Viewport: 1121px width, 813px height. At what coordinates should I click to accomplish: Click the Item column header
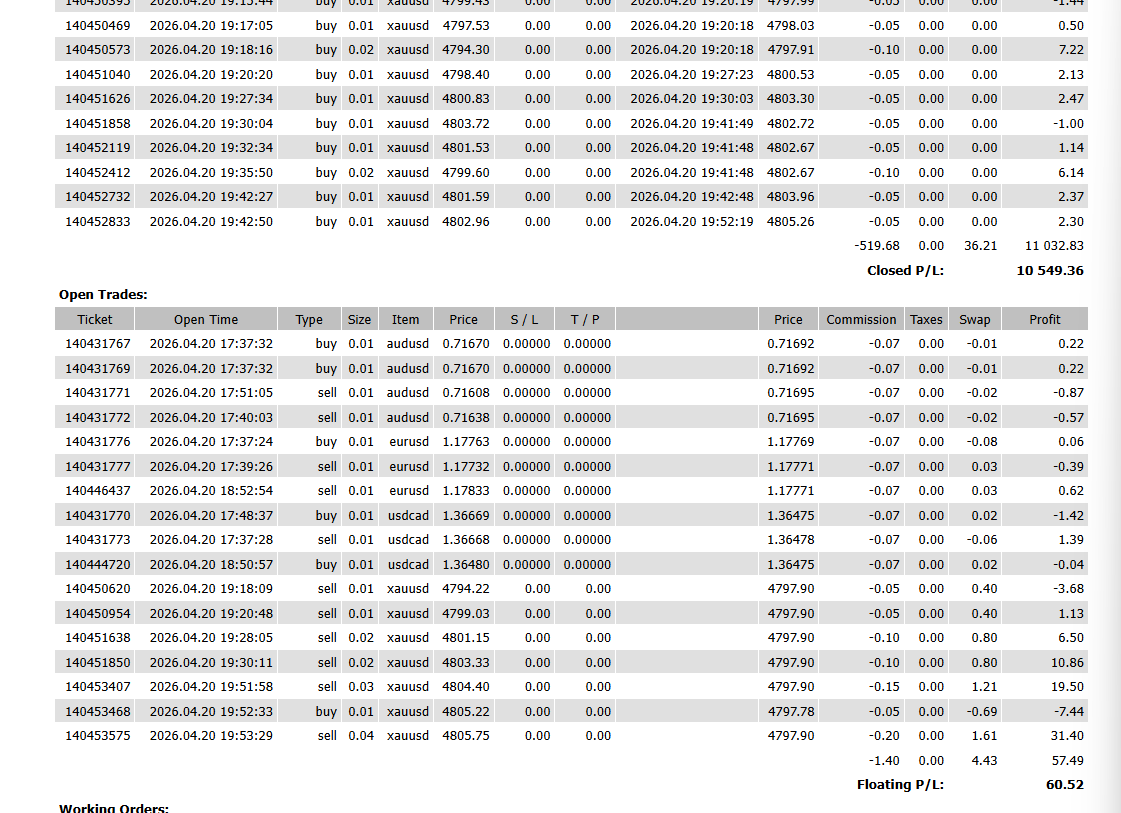(405, 320)
